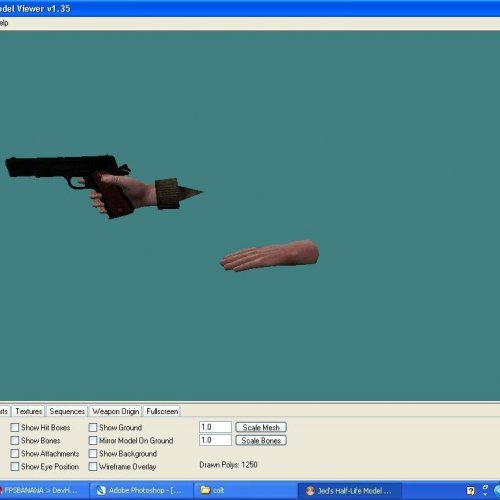The image size is (500, 500).
Task: Focus the mesh scale value field
Action: 215,427
